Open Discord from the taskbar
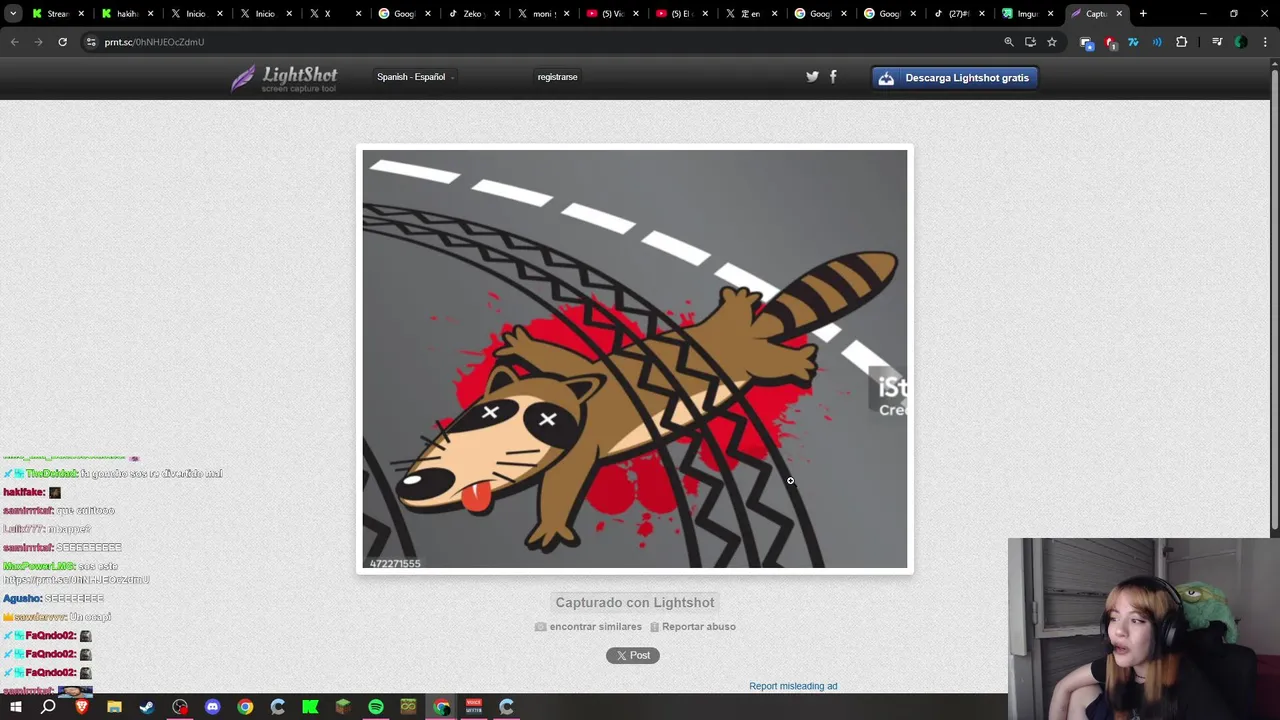 (212, 707)
